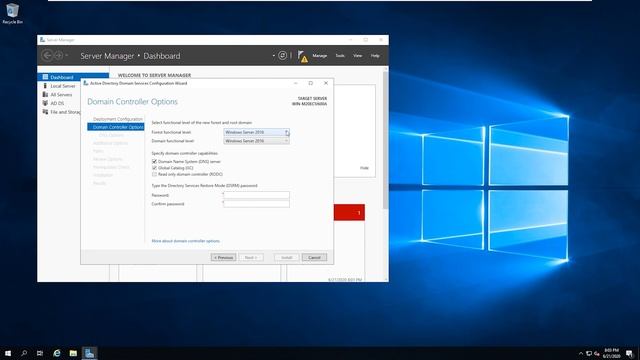
Task: Open the Recycle Bin desktop icon
Action: (12, 13)
